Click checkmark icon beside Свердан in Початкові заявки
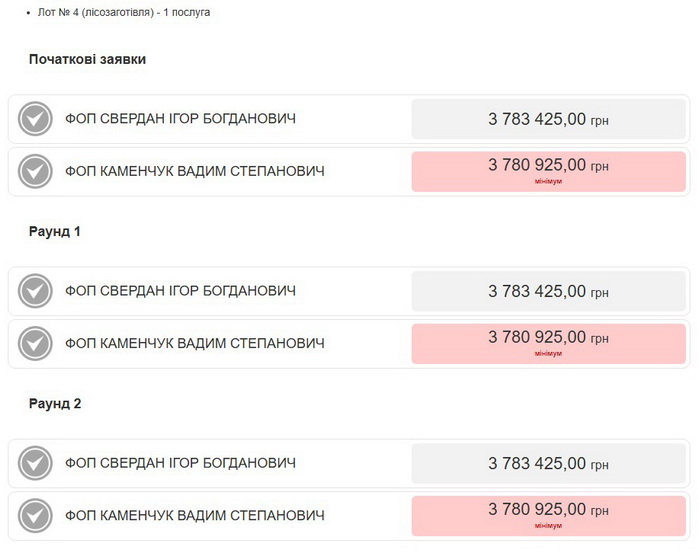Viewport: 698px width, 560px height. [x=35, y=120]
